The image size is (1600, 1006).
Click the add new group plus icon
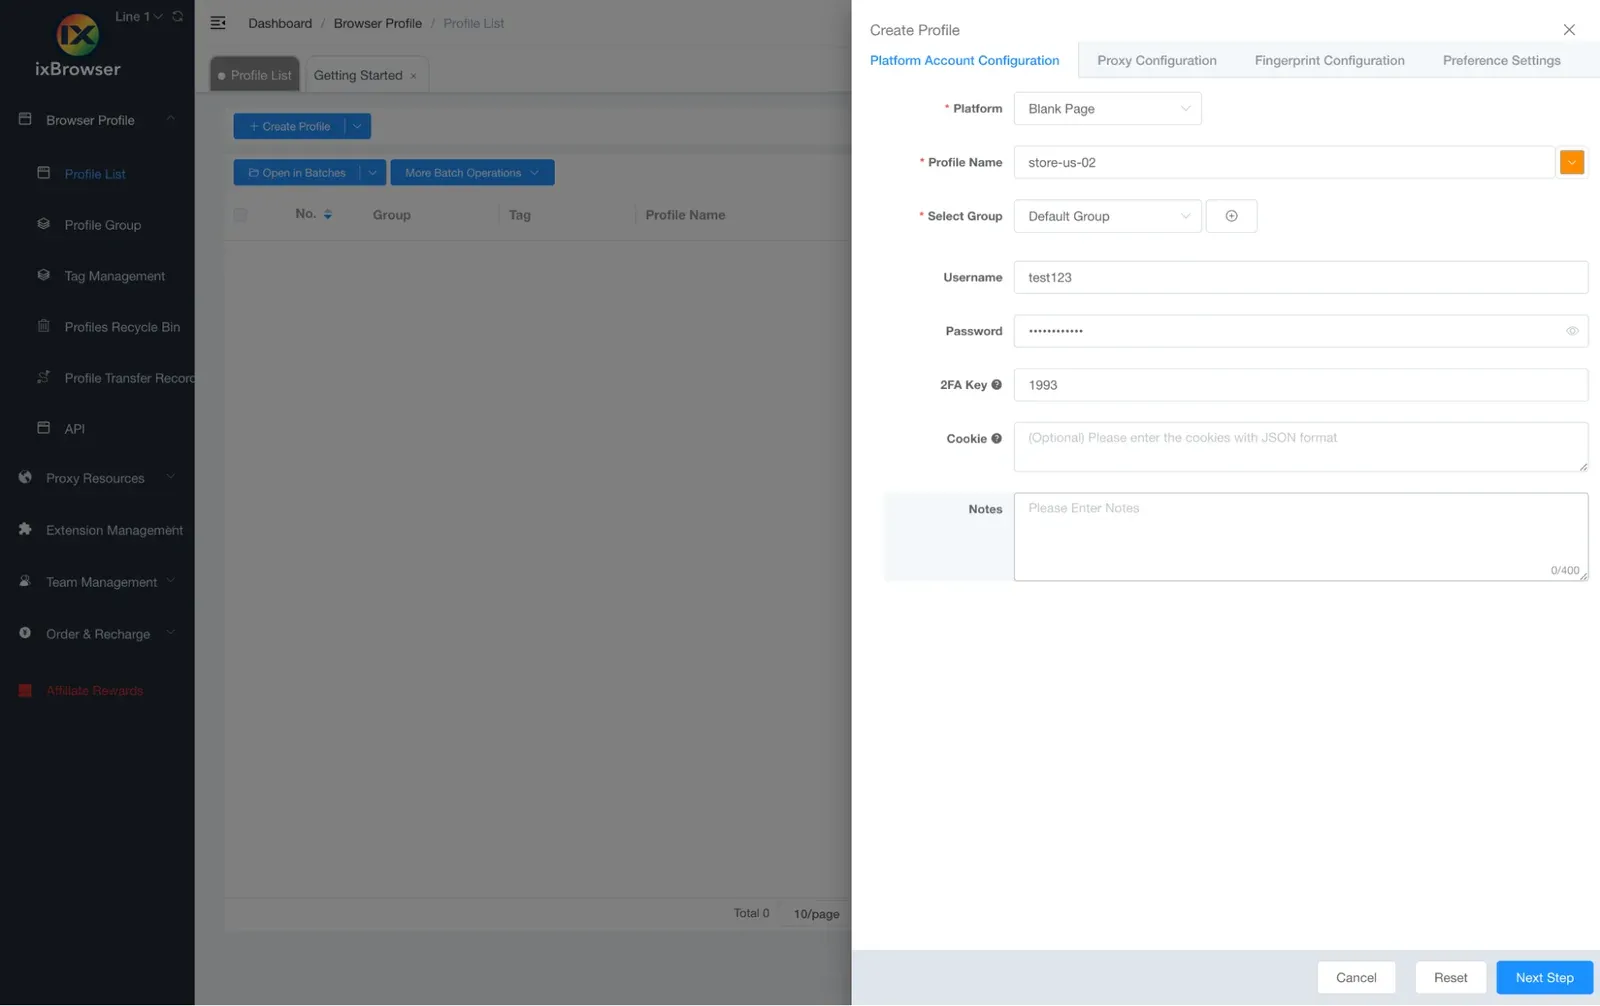click(1231, 216)
